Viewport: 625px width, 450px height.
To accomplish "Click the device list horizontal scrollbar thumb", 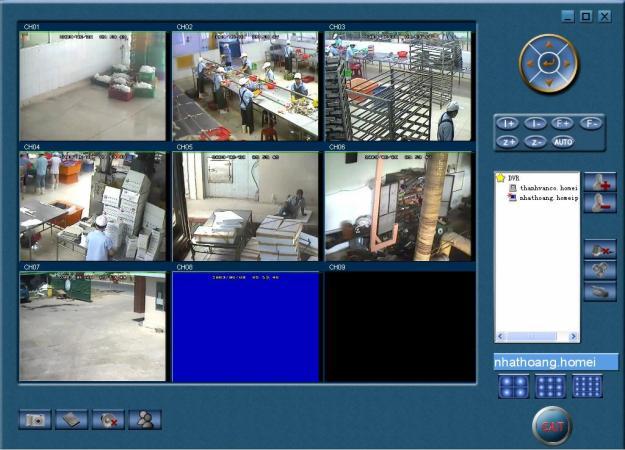I will (531, 336).
